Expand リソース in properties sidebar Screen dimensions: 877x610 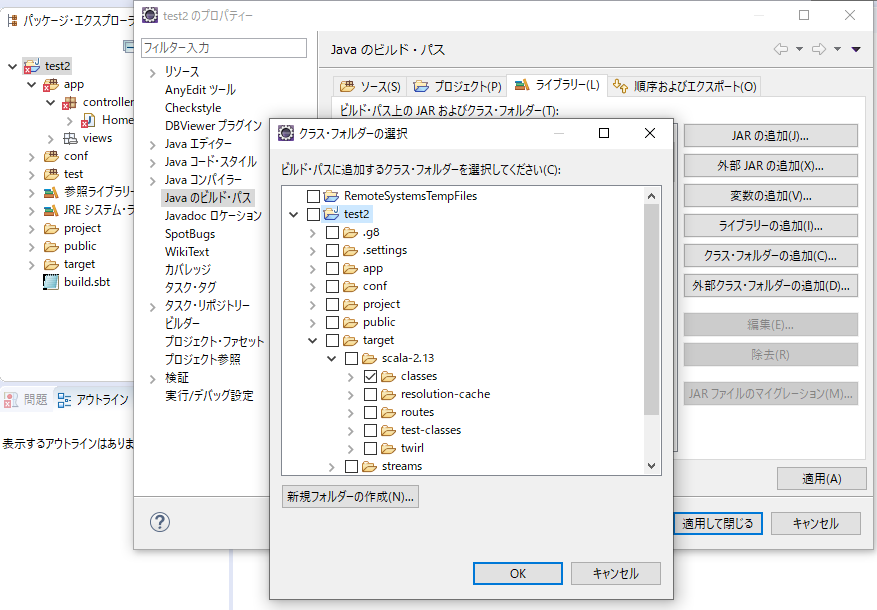153,73
